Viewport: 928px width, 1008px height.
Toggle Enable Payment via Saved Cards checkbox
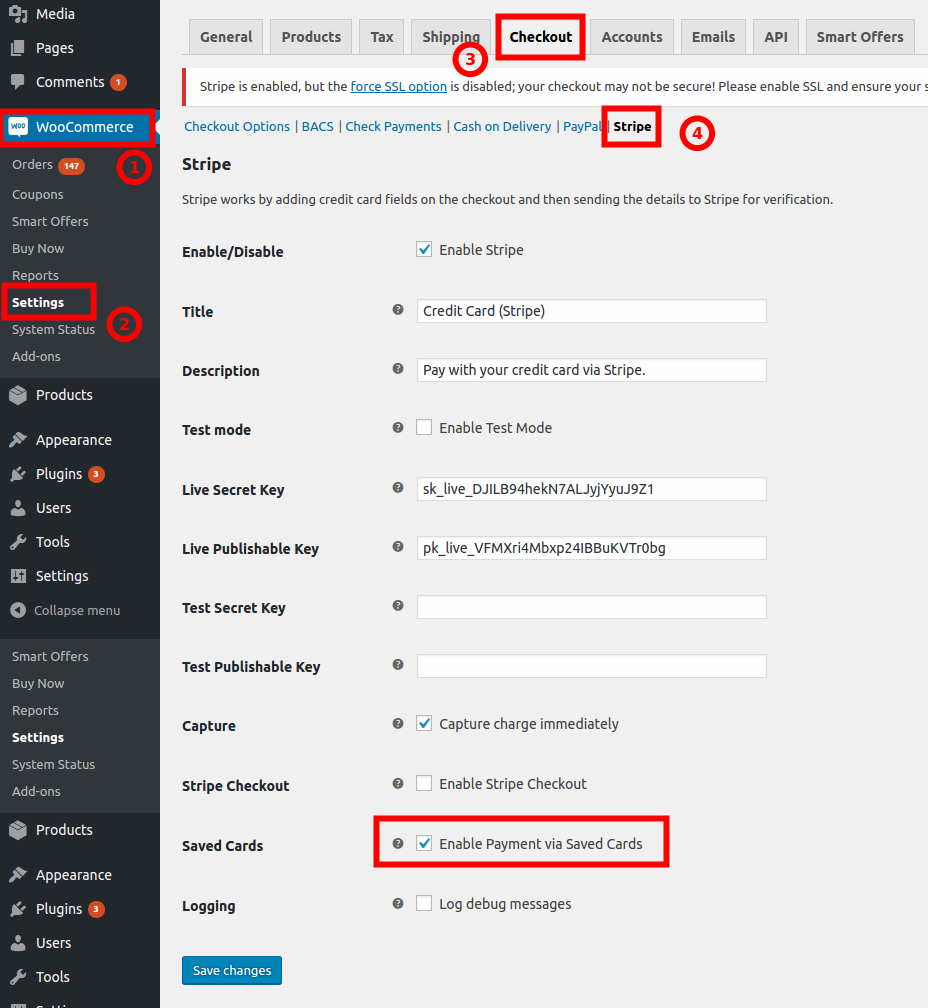(424, 843)
